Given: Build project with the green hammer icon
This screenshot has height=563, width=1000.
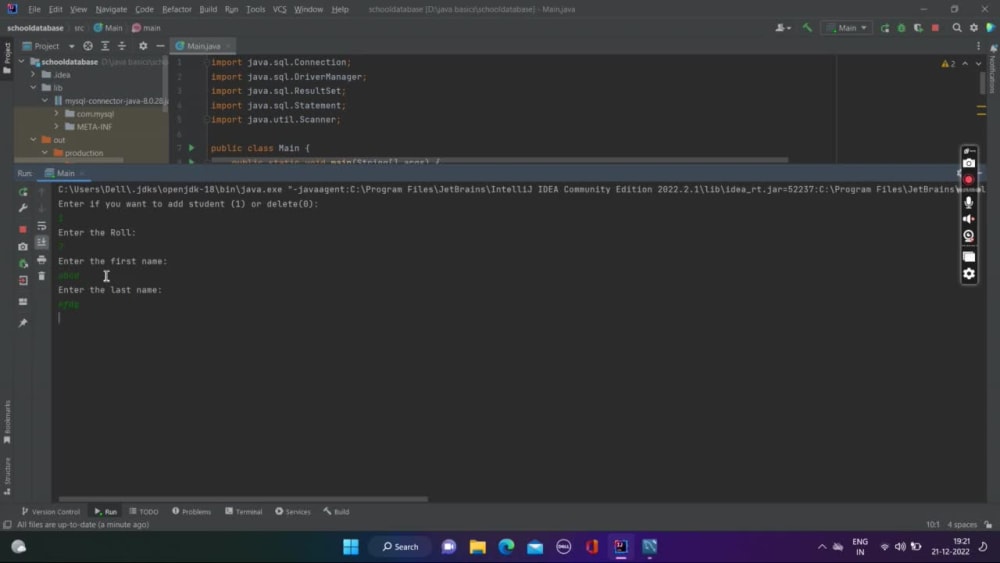Looking at the screenshot, I should point(807,27).
